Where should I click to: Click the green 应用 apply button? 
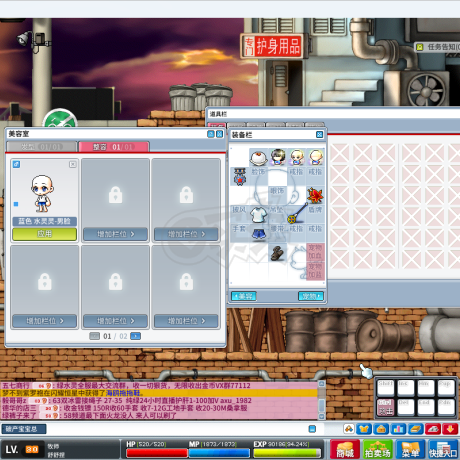click(x=45, y=234)
